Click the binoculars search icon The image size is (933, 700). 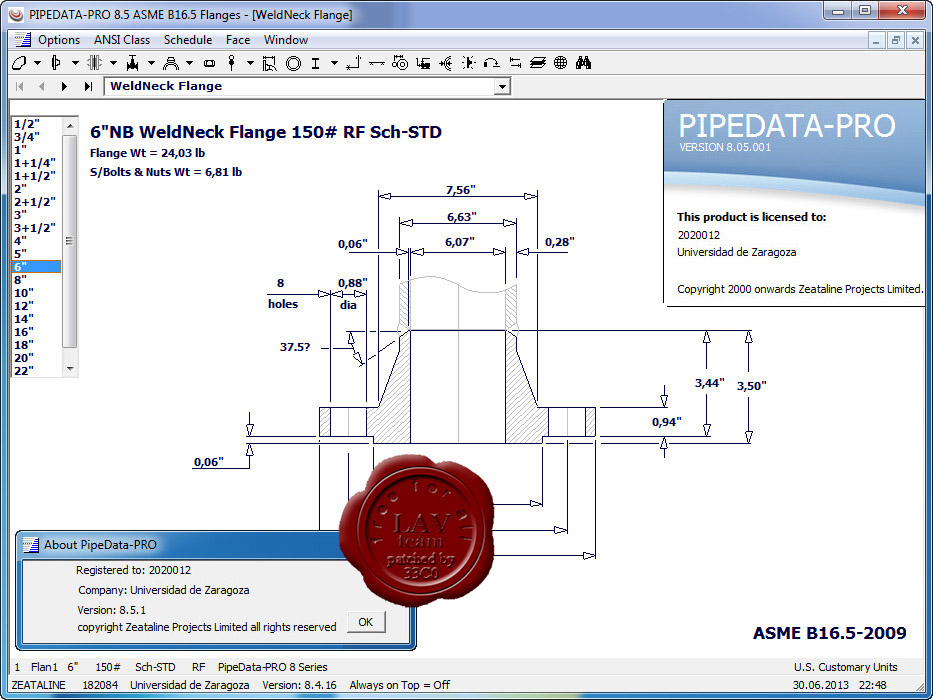tap(583, 63)
